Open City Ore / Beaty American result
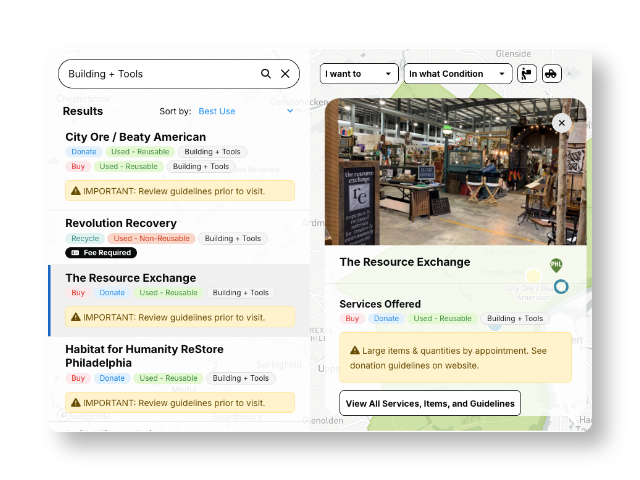Image resolution: width=640 pixels, height=480 pixels. (x=136, y=137)
